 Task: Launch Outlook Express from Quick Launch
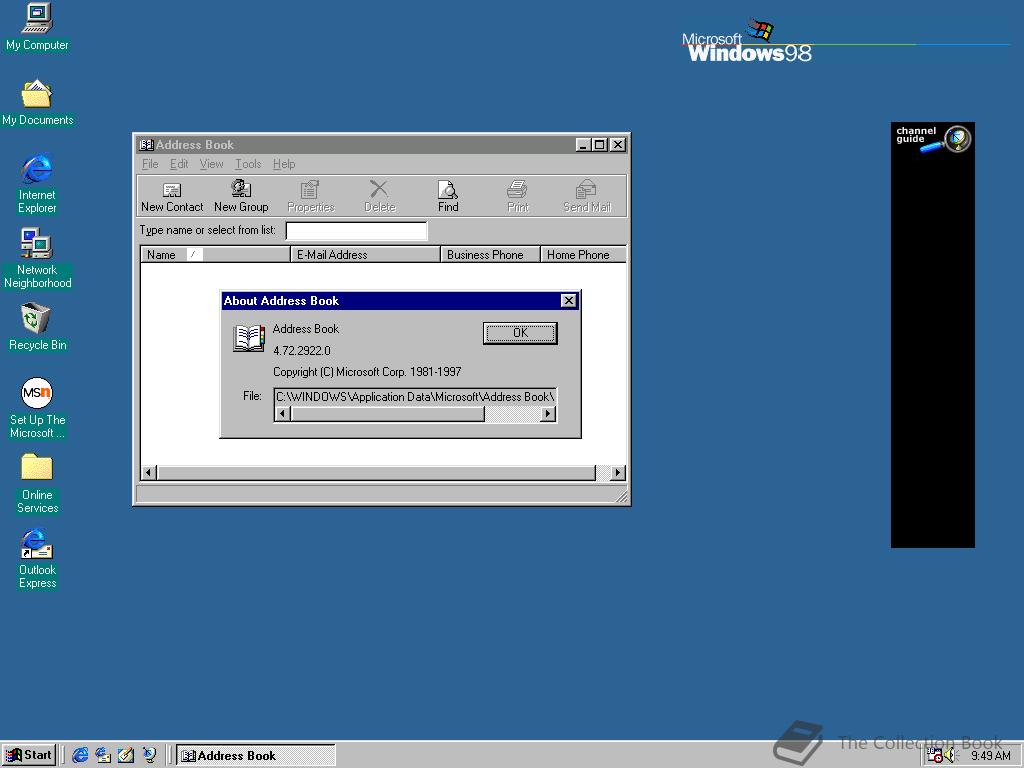(103, 756)
